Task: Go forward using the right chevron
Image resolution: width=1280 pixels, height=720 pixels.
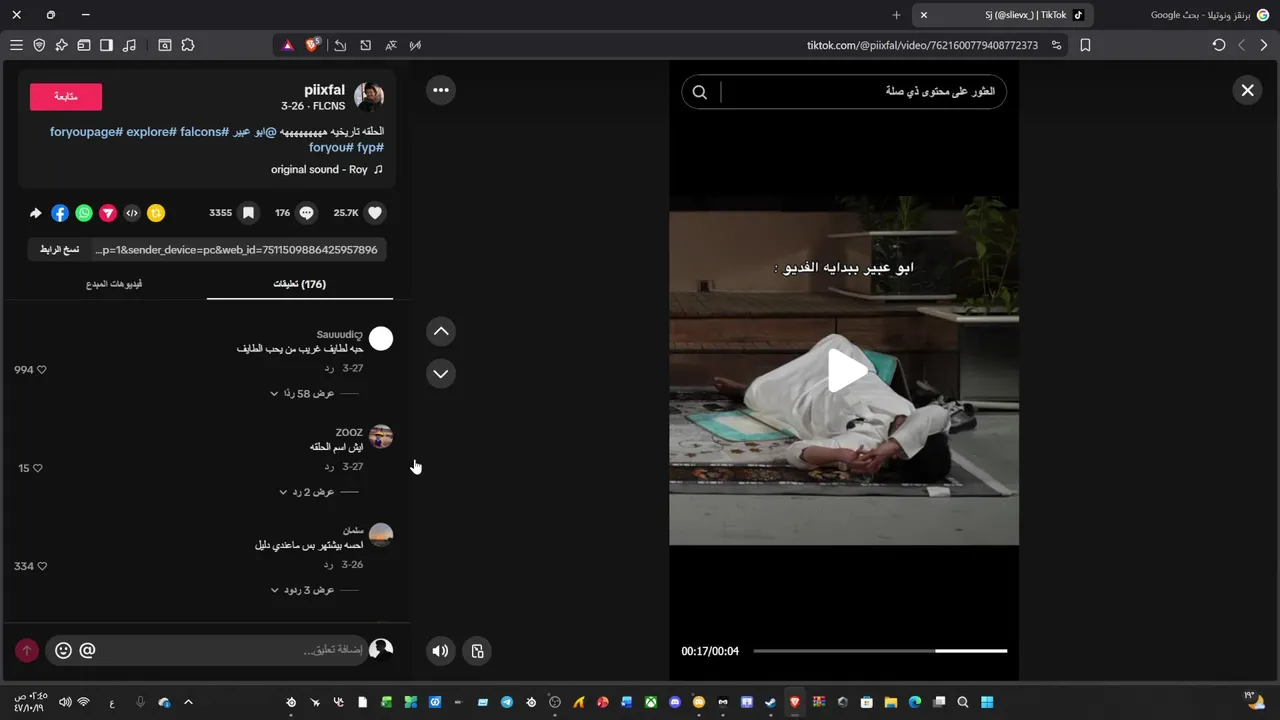Action: pos(1264,45)
